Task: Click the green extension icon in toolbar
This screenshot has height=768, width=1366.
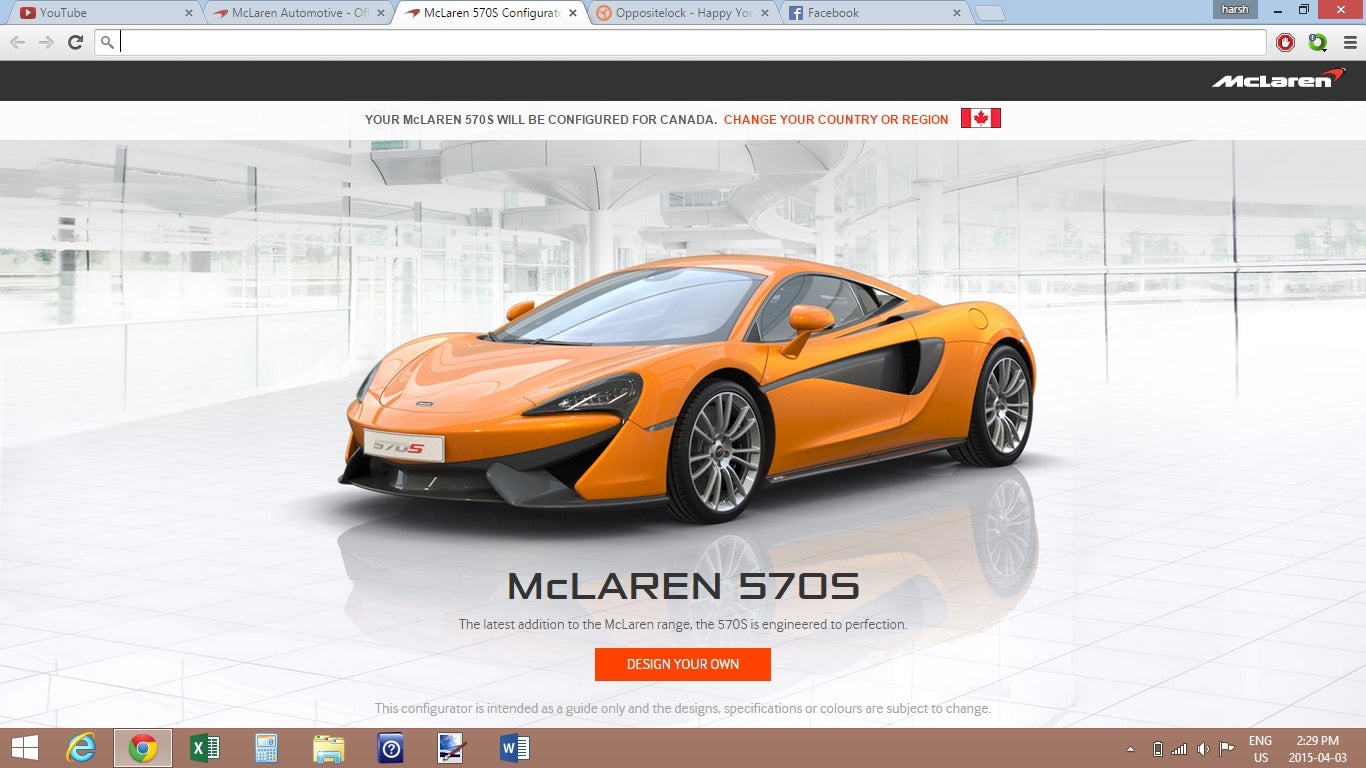Action: pyautogui.click(x=1318, y=42)
